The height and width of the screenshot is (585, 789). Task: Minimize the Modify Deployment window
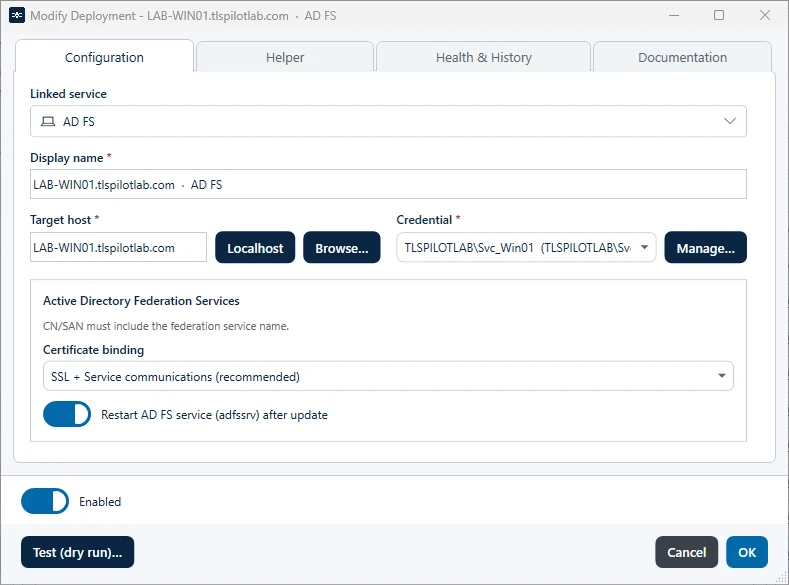(x=674, y=16)
